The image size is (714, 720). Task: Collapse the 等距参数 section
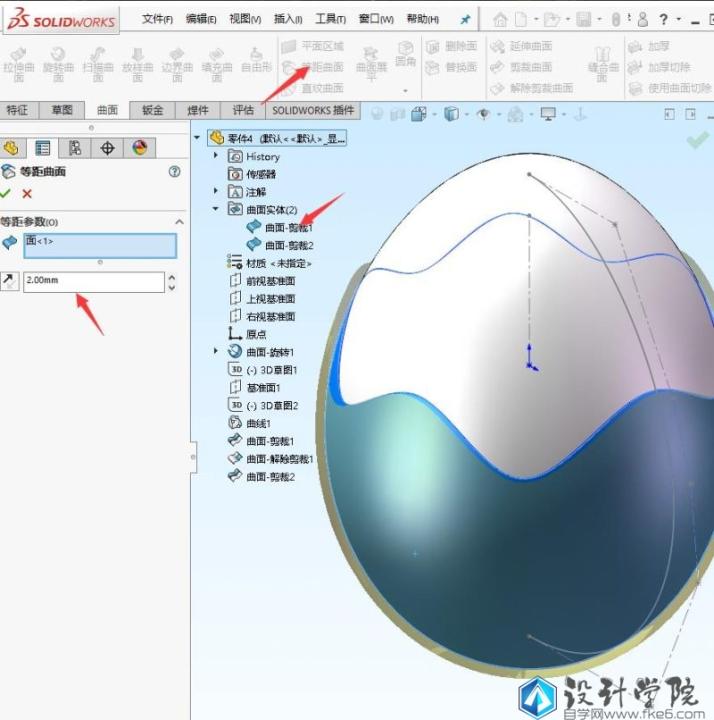coord(180,222)
